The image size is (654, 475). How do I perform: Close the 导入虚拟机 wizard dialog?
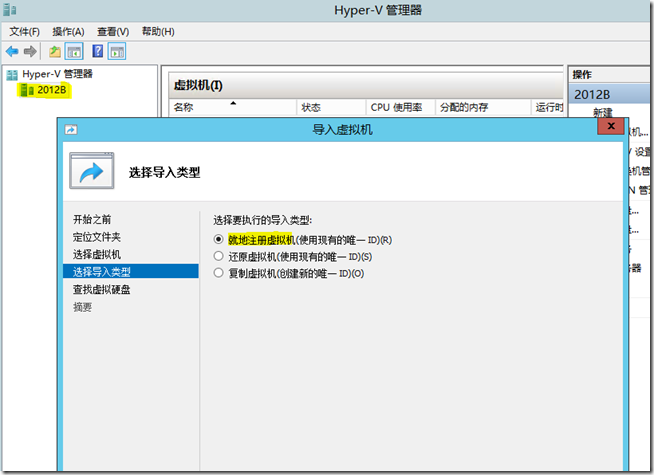(x=611, y=126)
